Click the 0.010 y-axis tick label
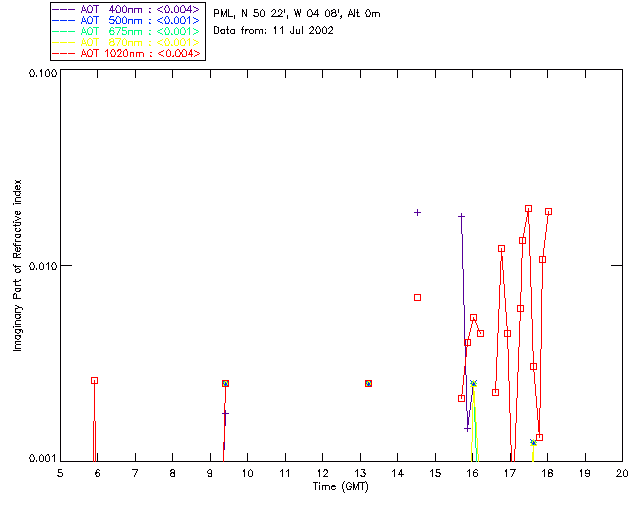The image size is (640, 512). [43, 266]
